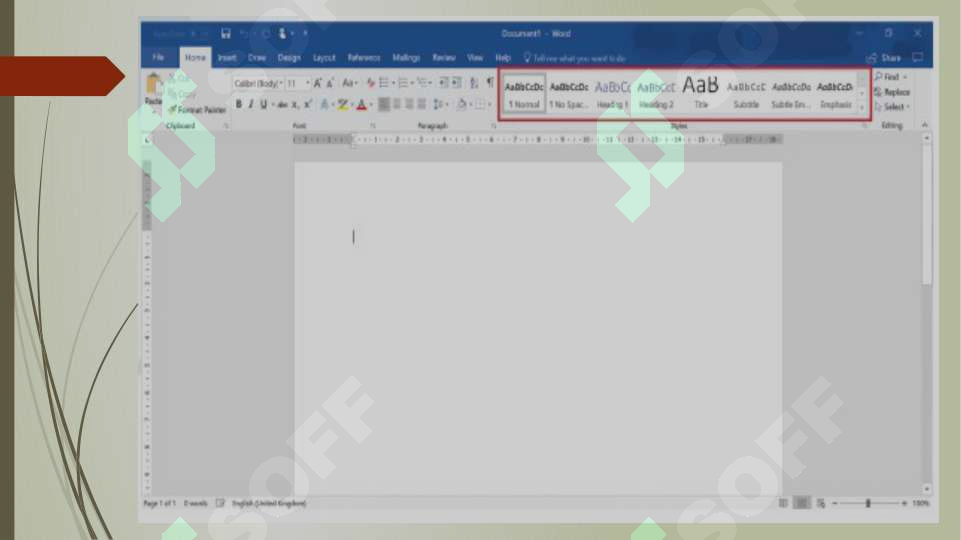Click Clear All Formatting icon
Viewport: 961px width, 540px height.
coord(370,83)
